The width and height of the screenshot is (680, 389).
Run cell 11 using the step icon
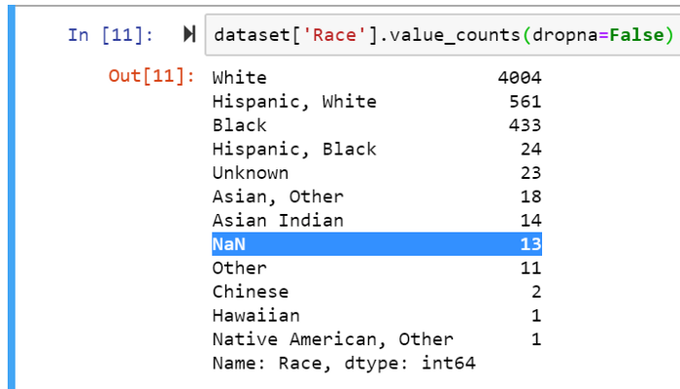(x=190, y=34)
